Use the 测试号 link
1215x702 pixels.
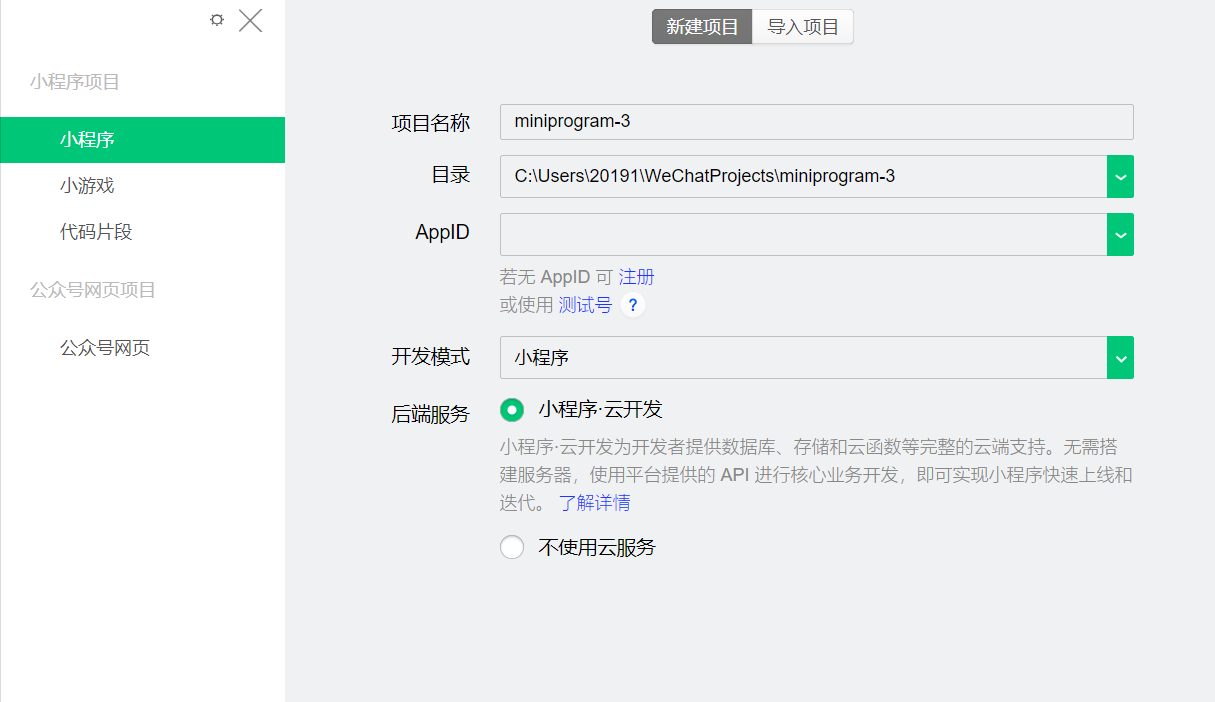pos(585,305)
